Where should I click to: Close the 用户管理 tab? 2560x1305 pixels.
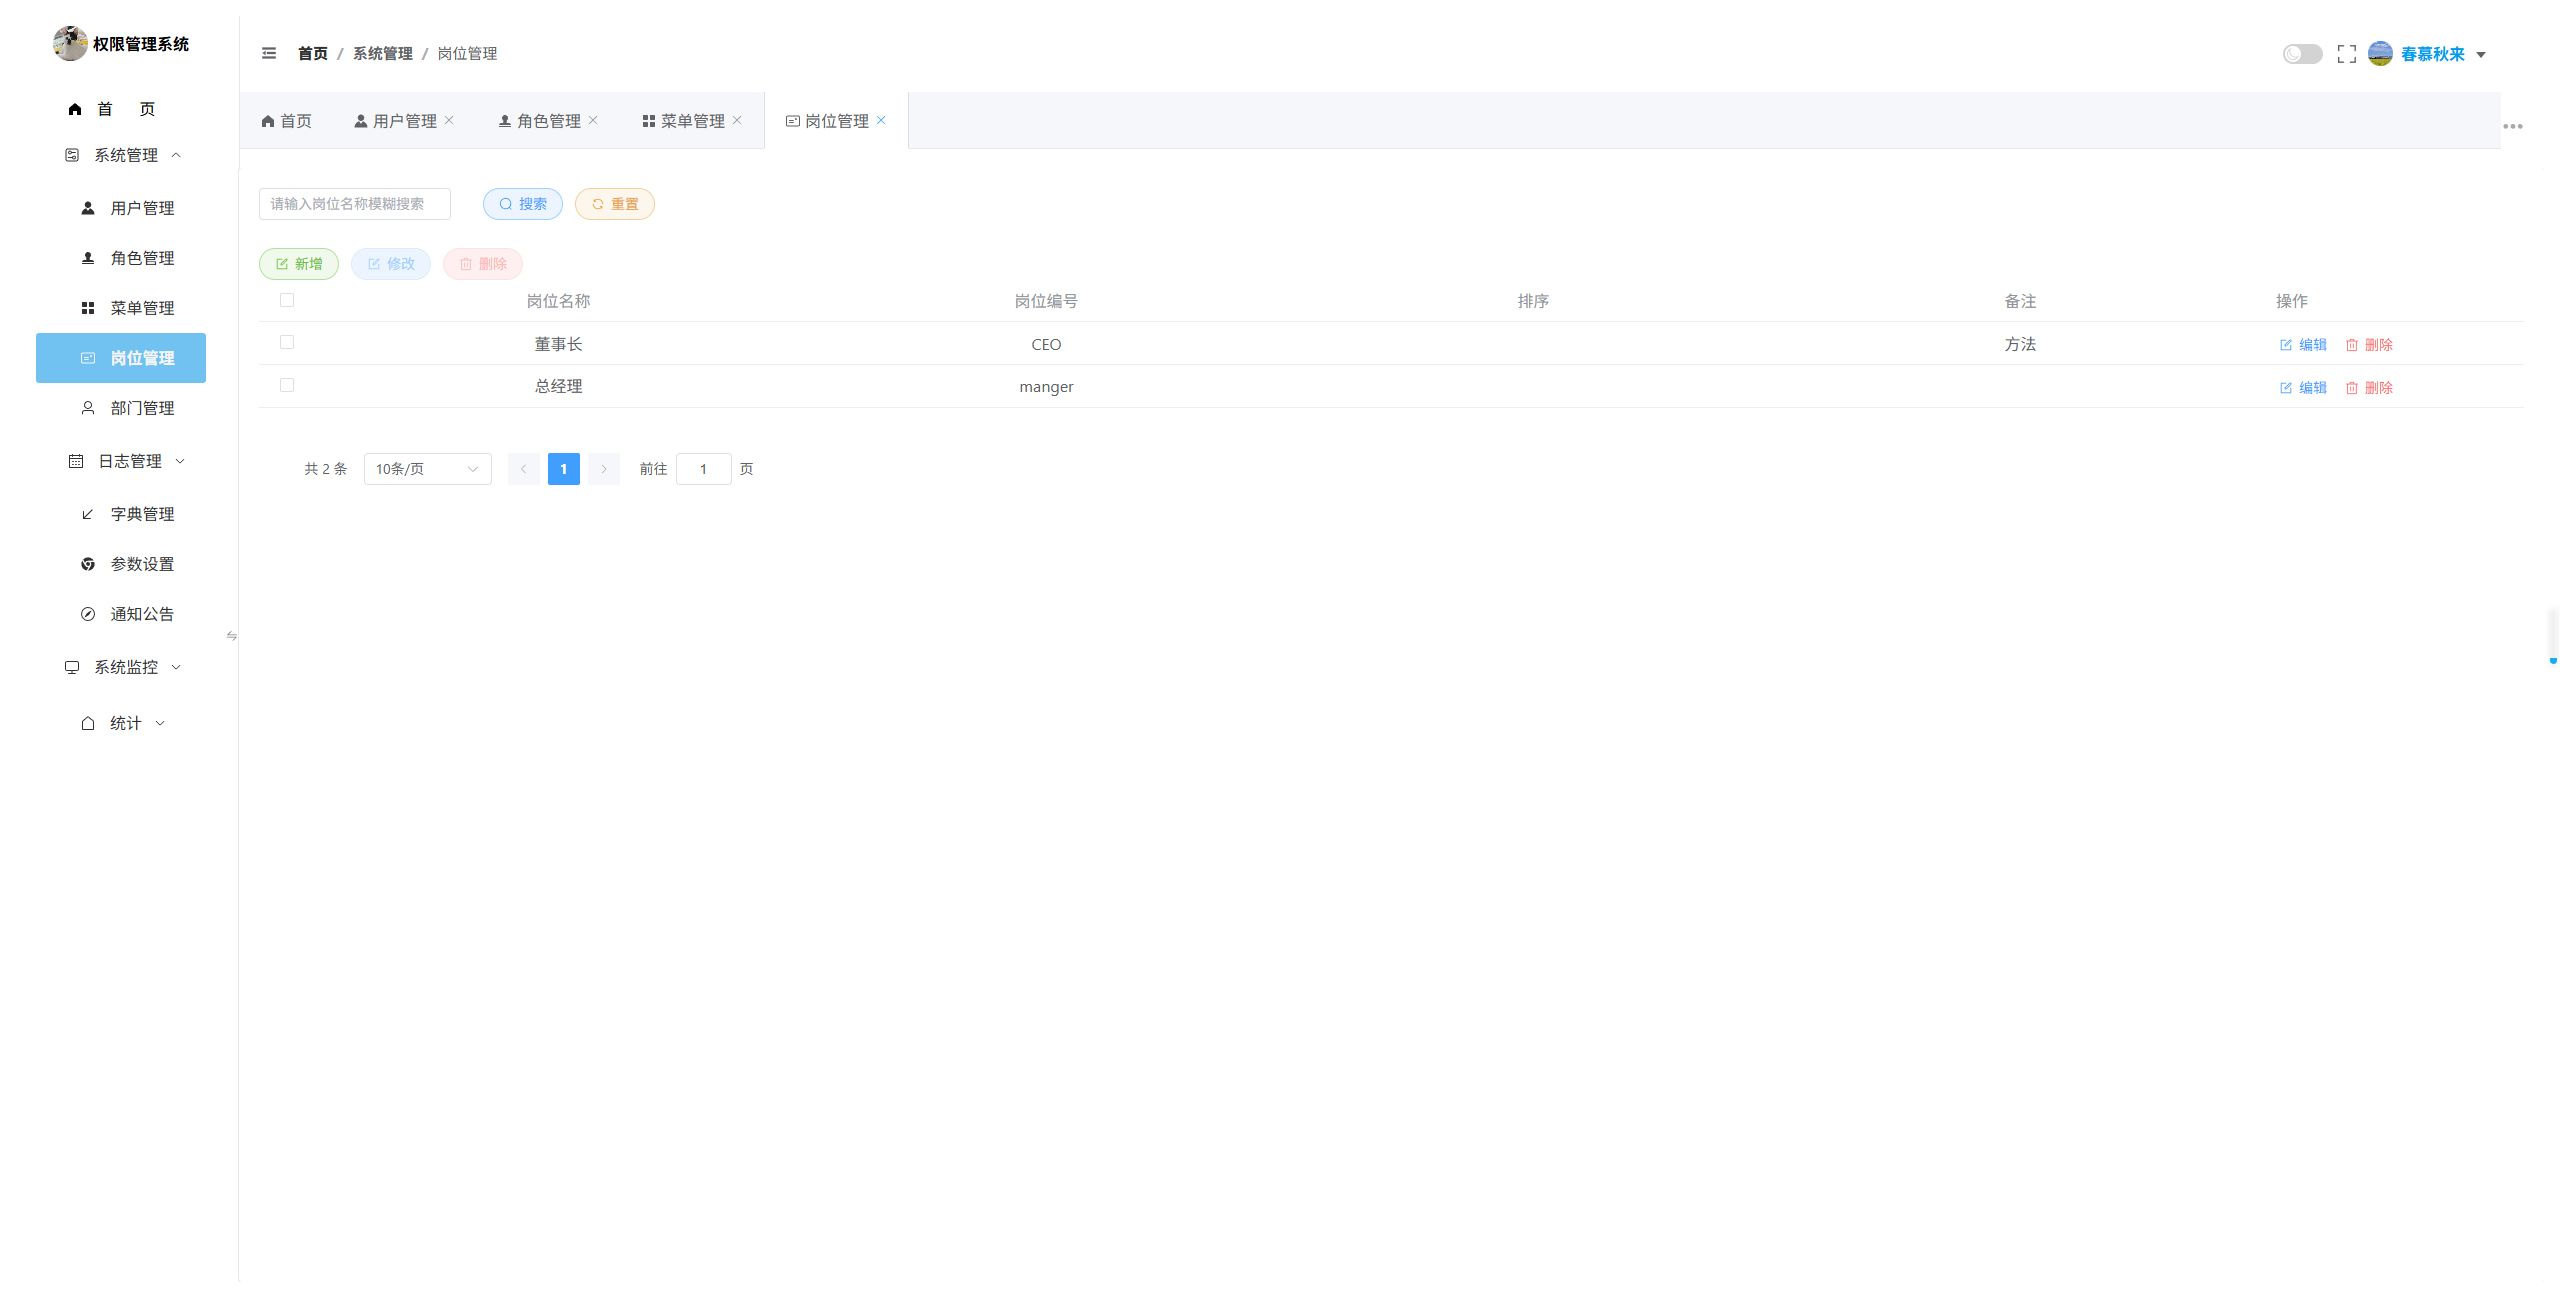click(449, 120)
